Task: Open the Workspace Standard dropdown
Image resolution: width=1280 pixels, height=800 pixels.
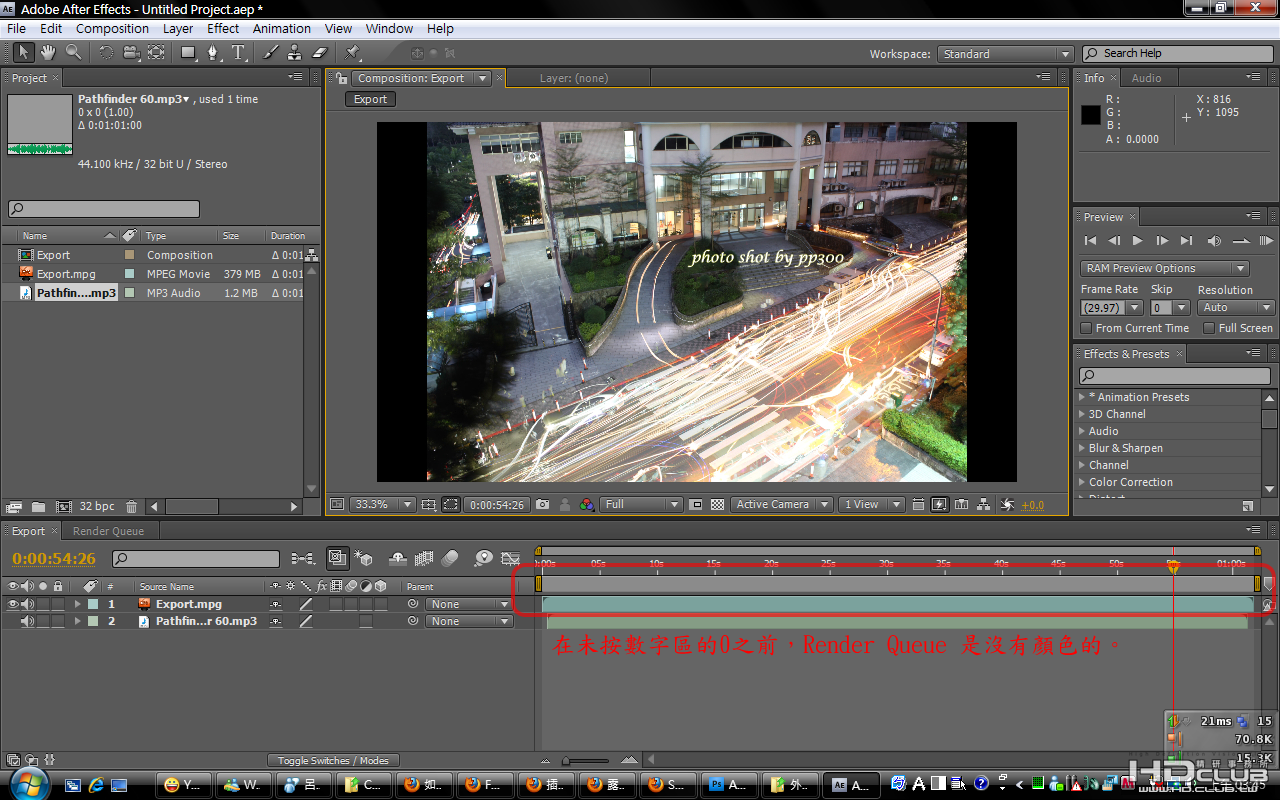Action: click(1005, 54)
